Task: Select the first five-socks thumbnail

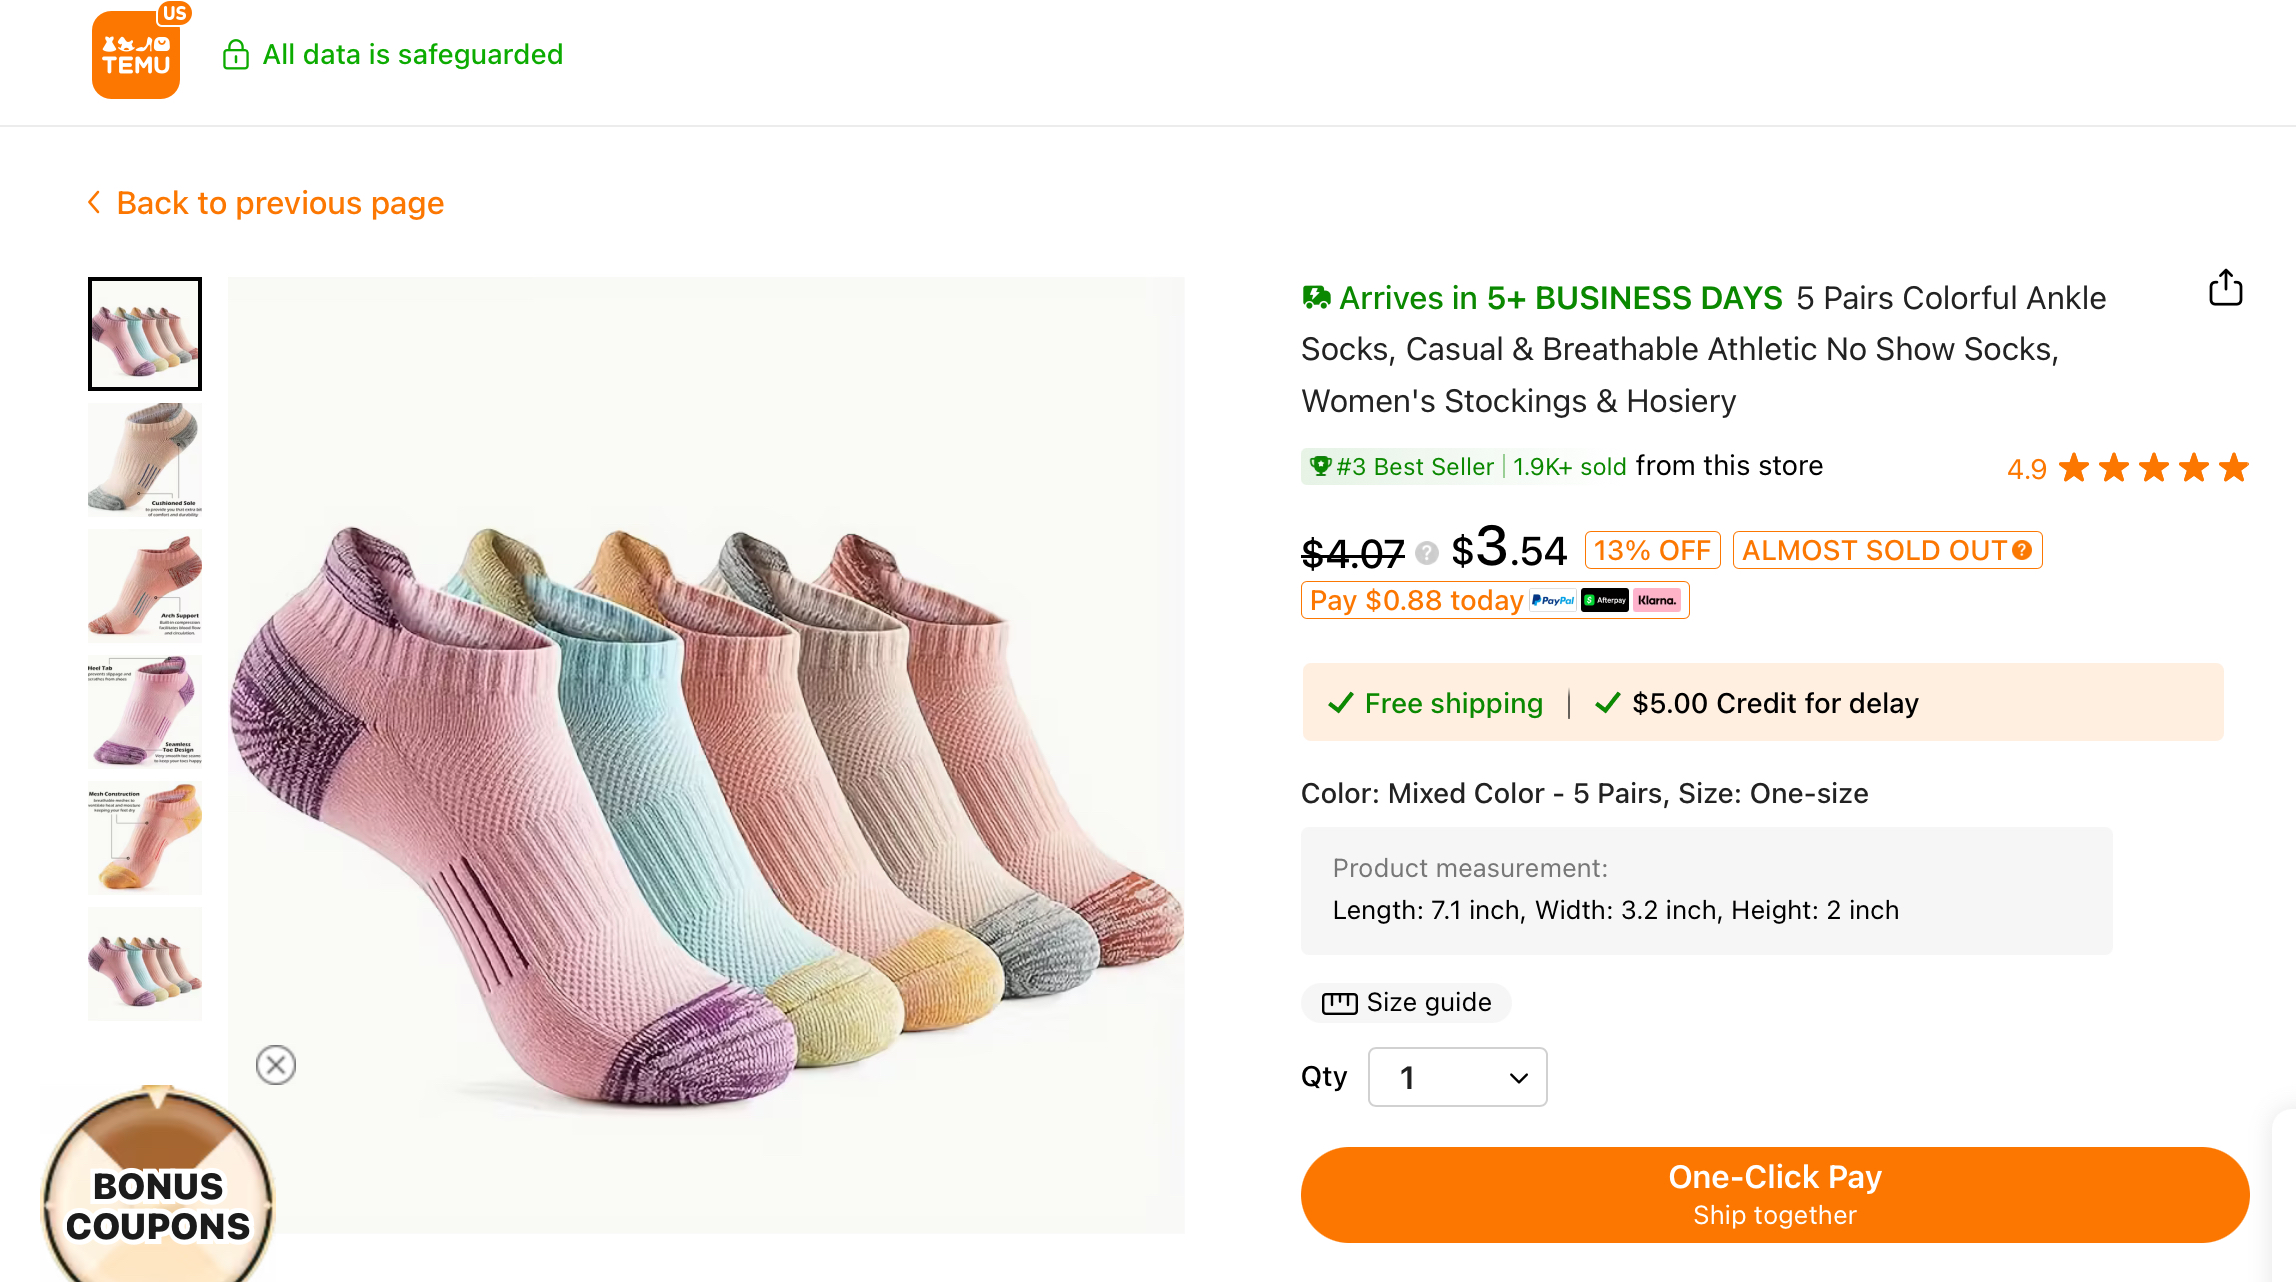Action: coord(145,334)
